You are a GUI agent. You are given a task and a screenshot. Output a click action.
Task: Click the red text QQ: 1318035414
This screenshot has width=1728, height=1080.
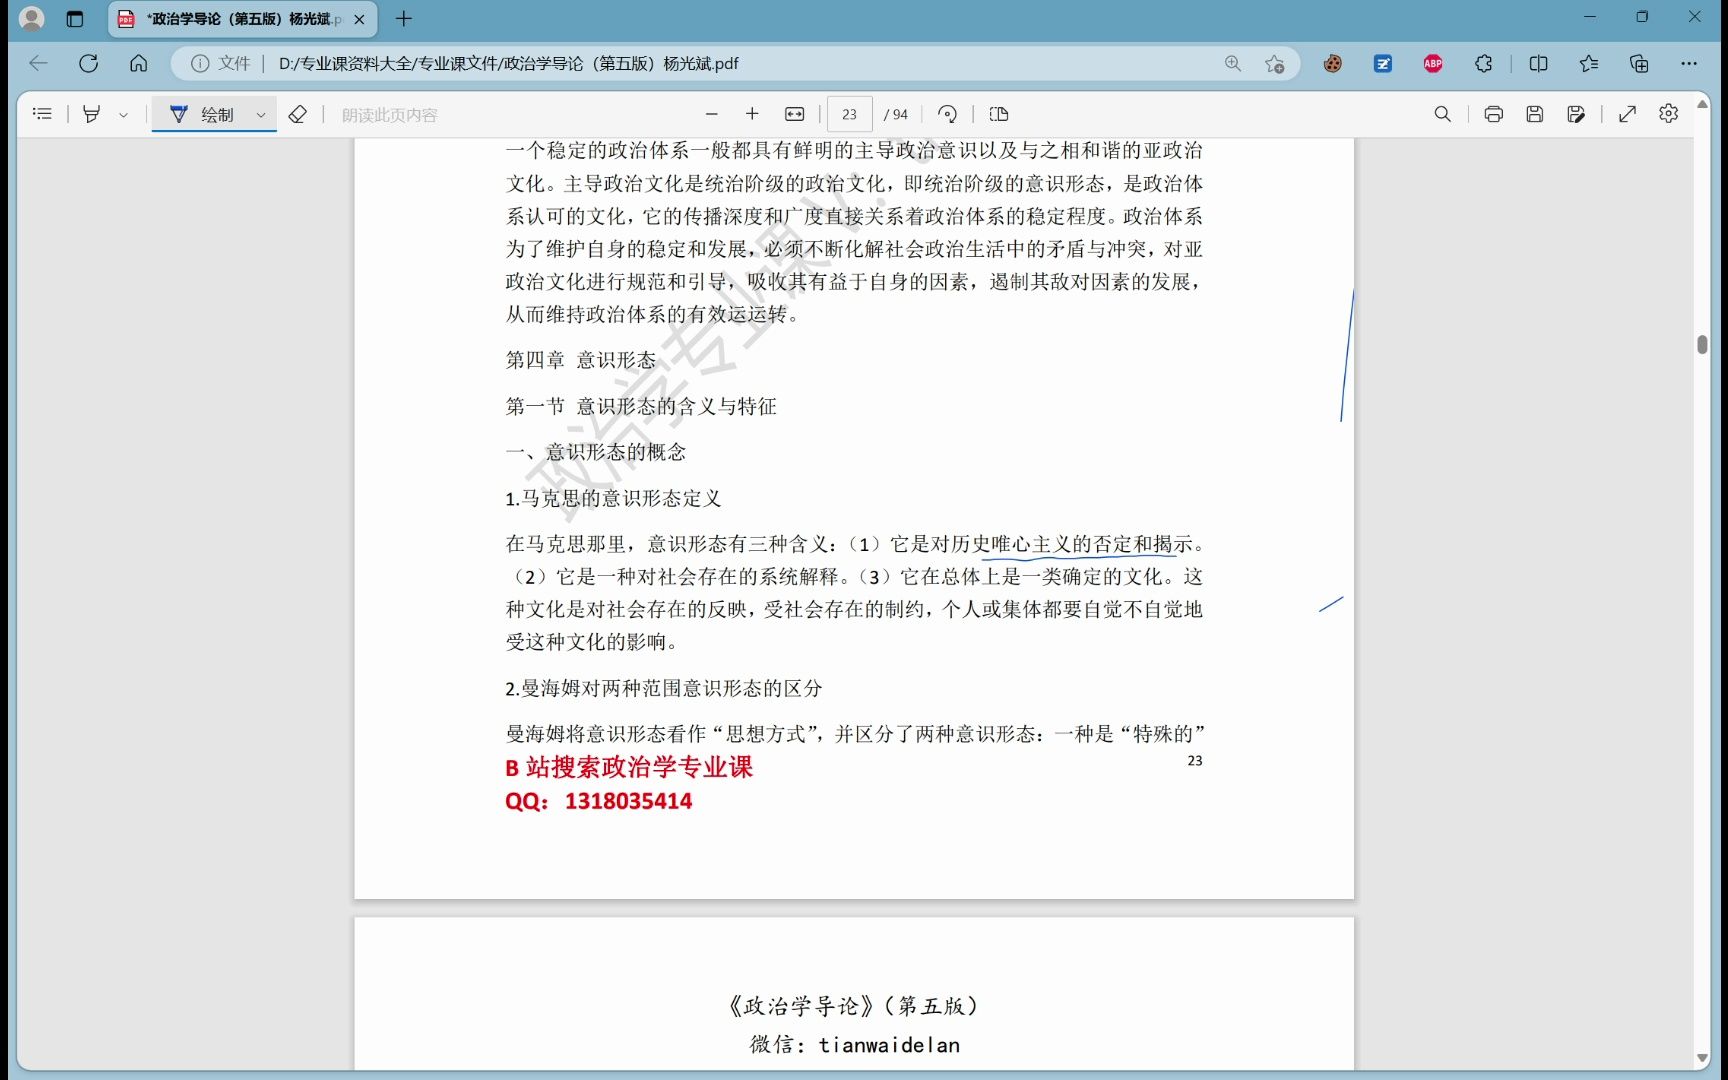click(x=599, y=801)
